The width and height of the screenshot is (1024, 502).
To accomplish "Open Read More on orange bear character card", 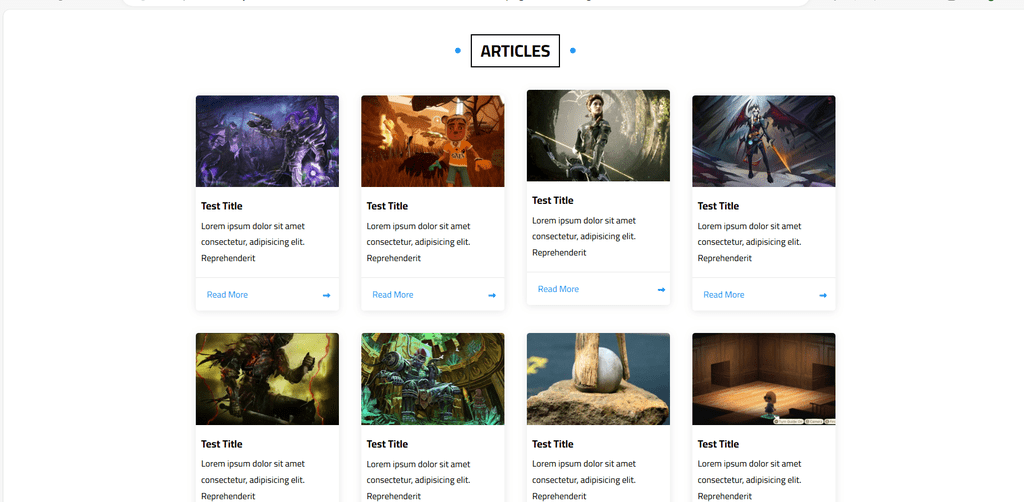I will [x=392, y=295].
